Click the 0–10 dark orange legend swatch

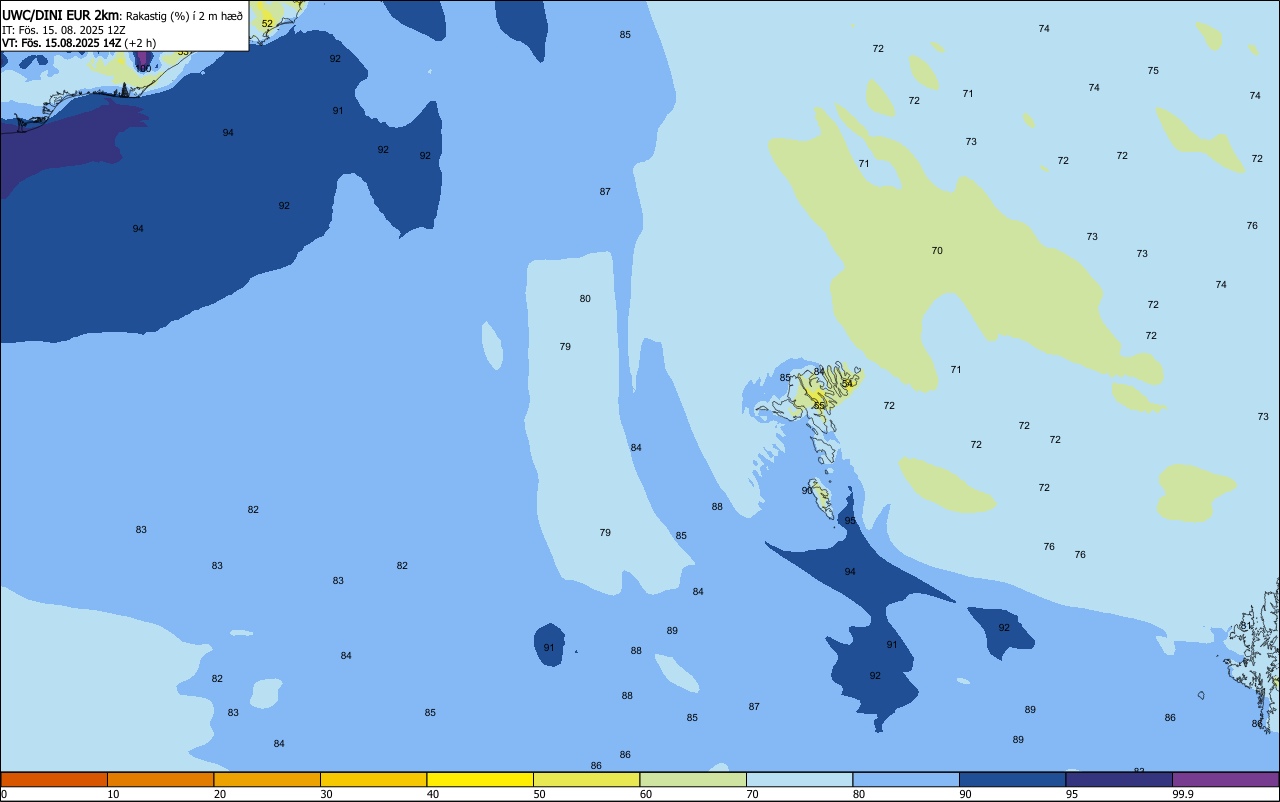[x=54, y=779]
